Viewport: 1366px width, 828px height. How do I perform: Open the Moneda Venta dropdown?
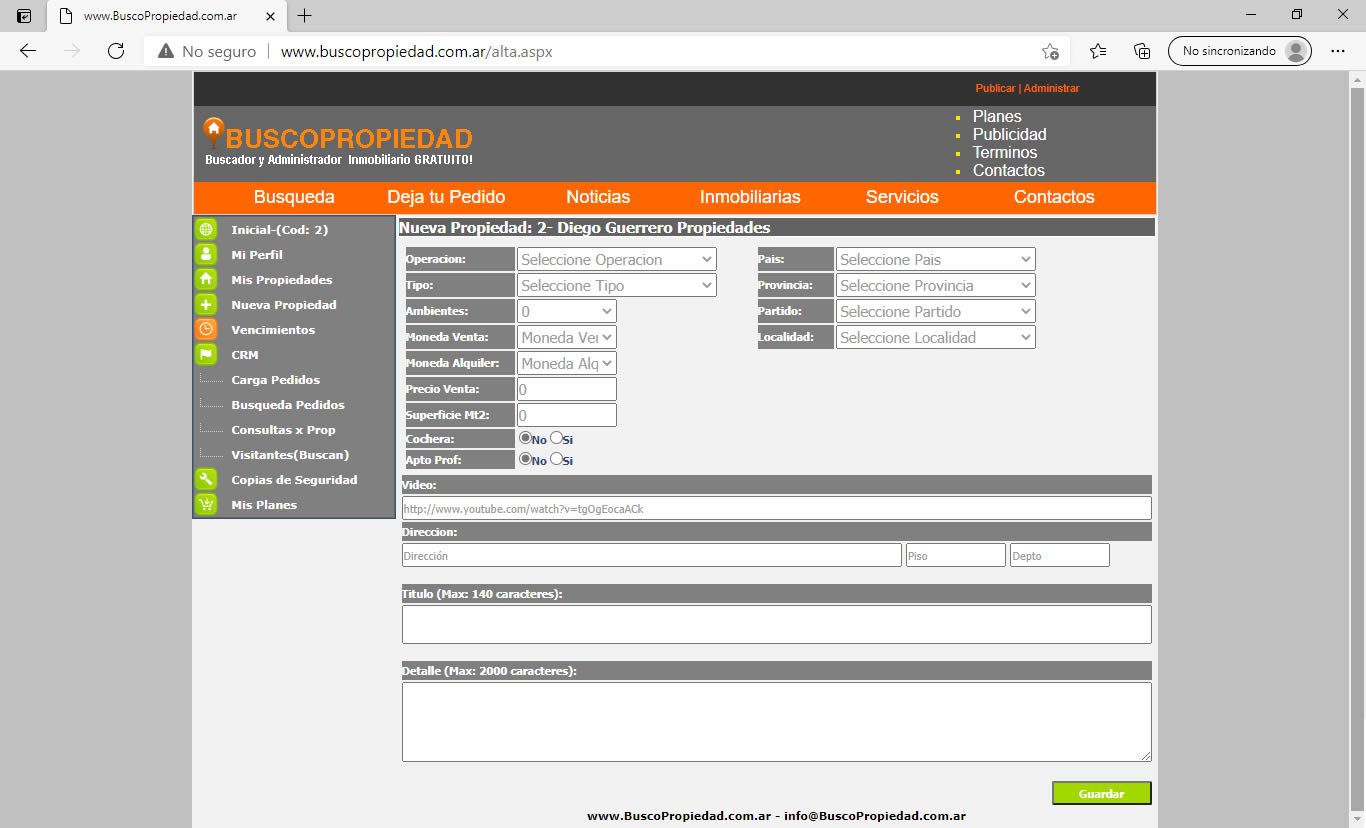[x=567, y=337]
